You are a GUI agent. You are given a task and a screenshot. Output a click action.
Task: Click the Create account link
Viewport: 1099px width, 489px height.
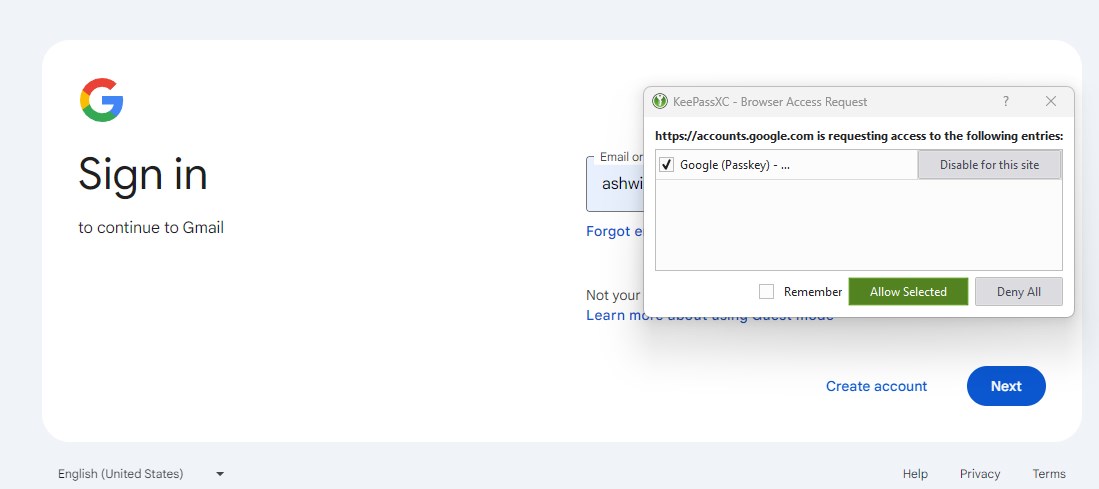tap(876, 386)
